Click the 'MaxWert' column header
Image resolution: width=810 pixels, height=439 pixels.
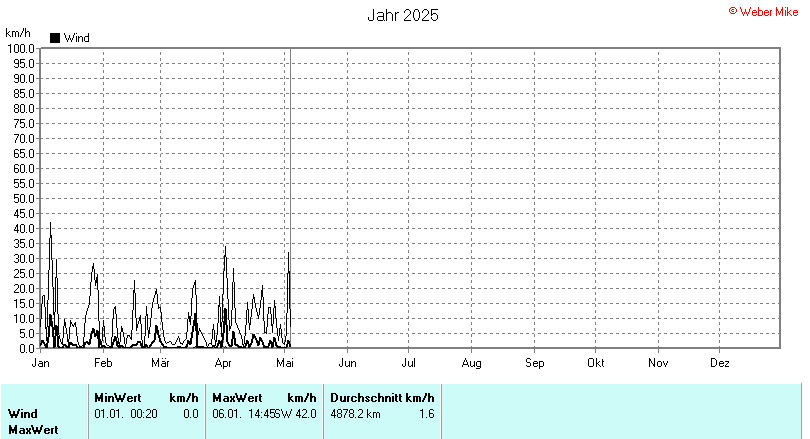237,398
